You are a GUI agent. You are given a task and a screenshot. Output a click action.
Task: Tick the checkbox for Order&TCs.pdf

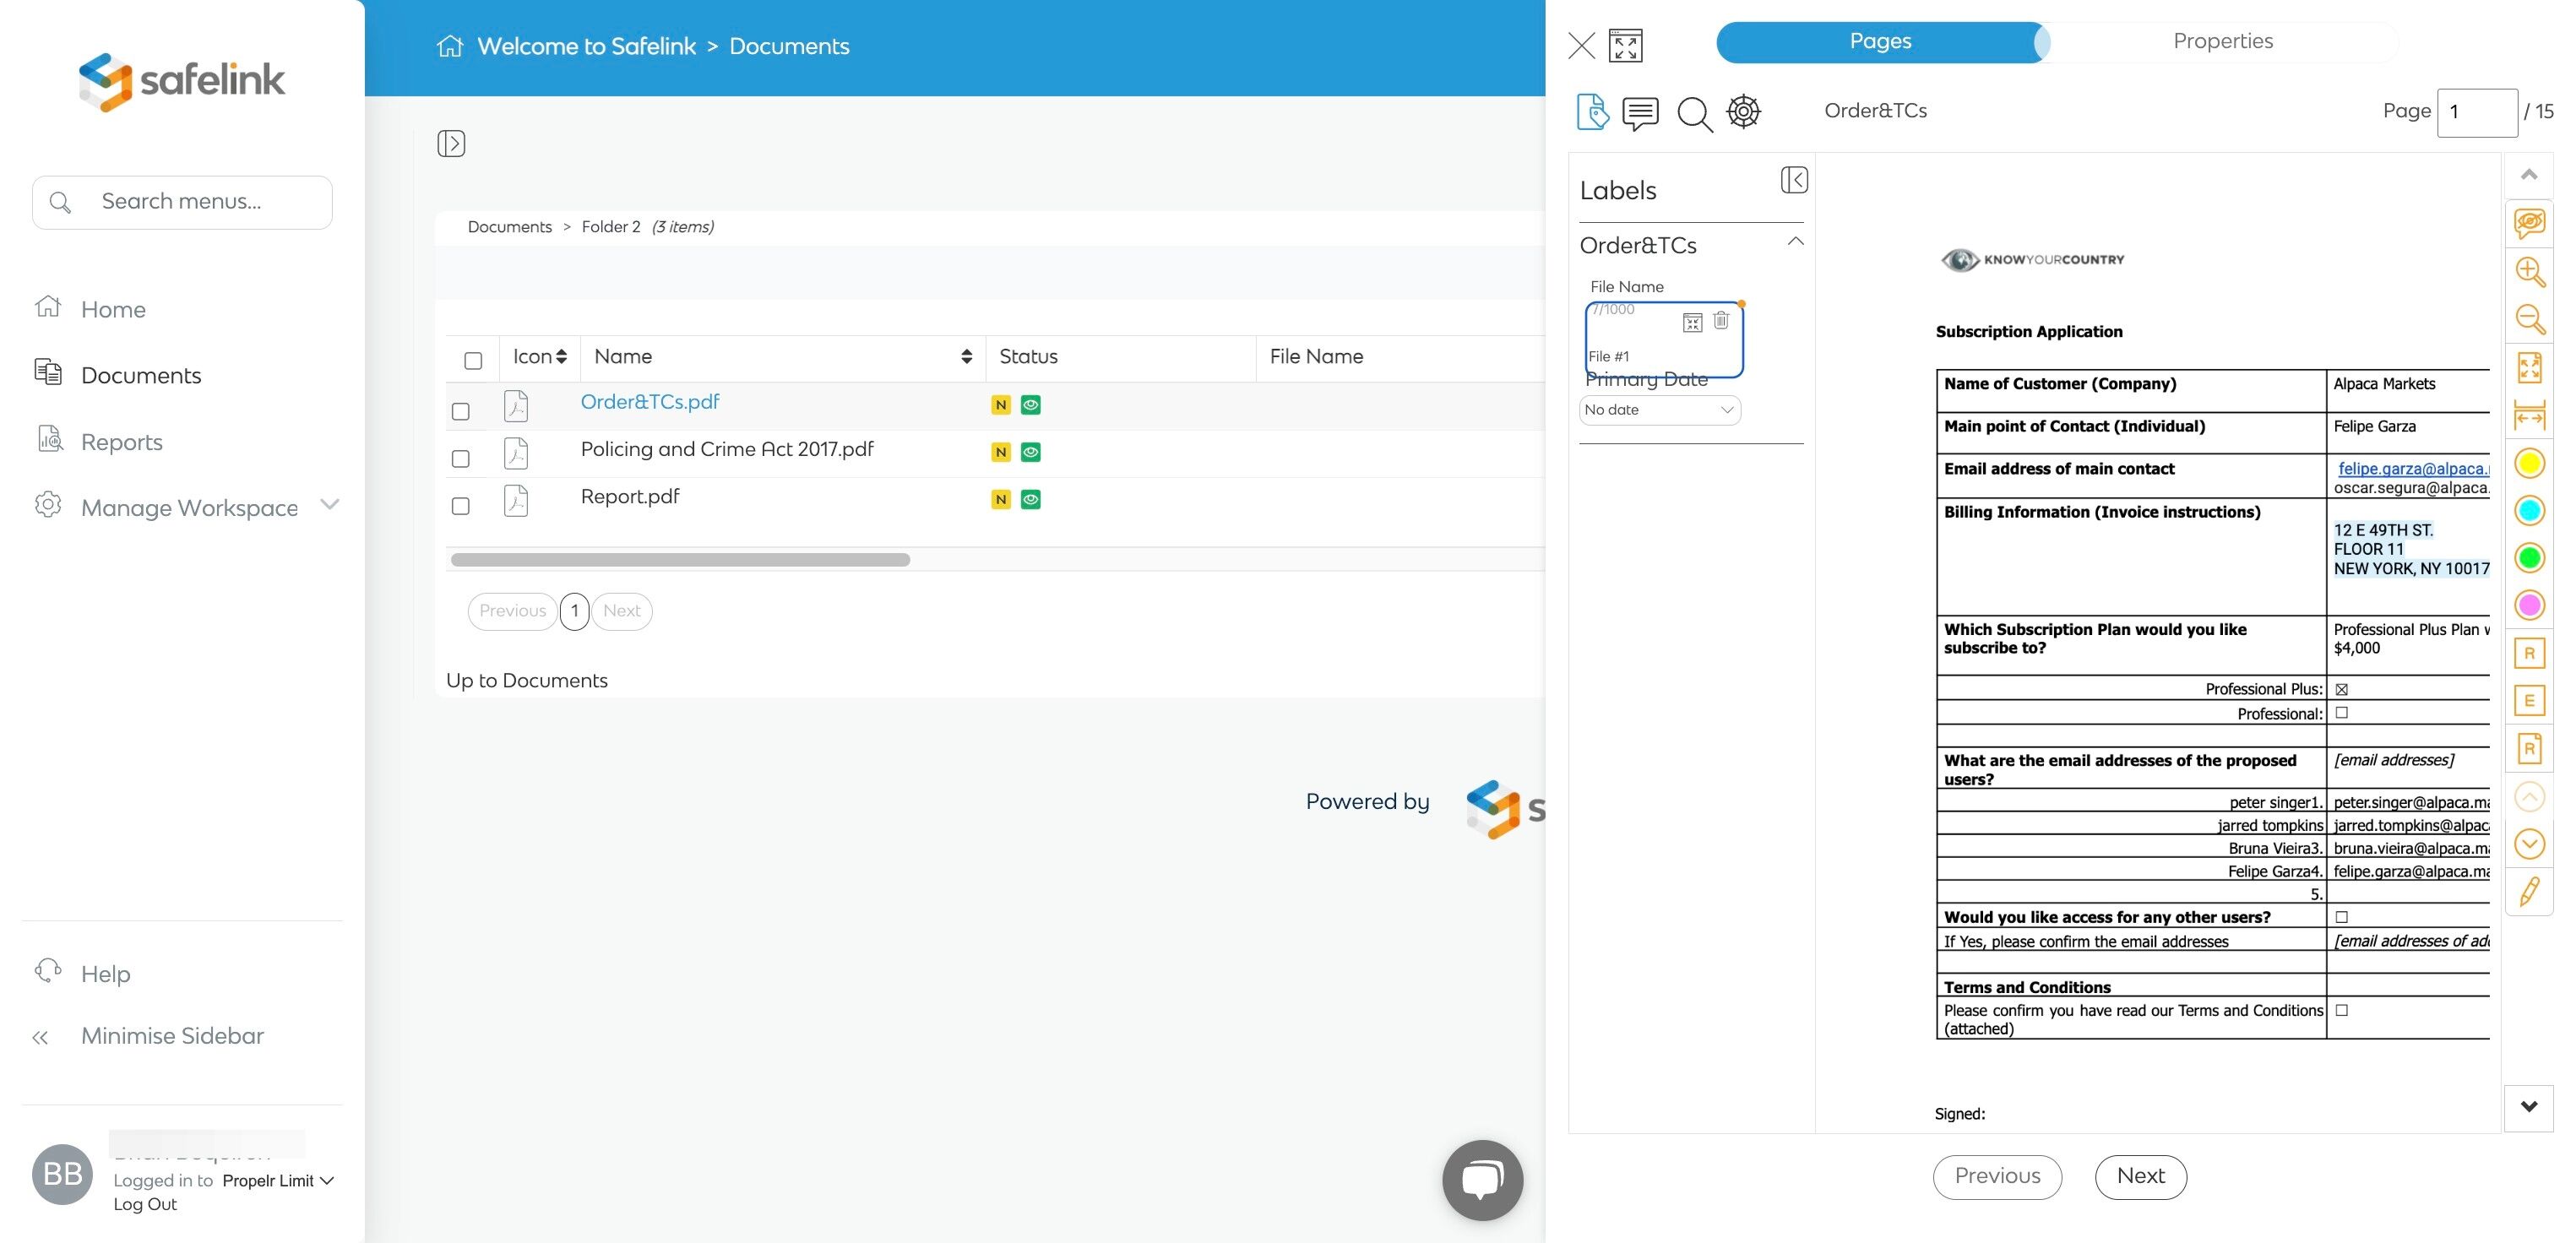coord(461,411)
